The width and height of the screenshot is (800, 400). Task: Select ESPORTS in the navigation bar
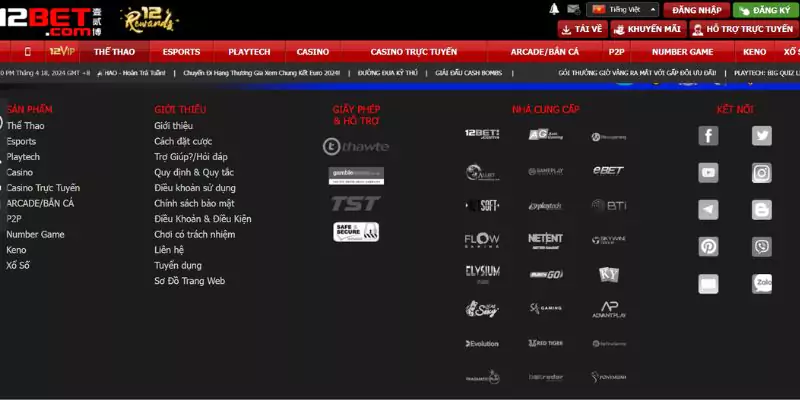pyautogui.click(x=181, y=52)
